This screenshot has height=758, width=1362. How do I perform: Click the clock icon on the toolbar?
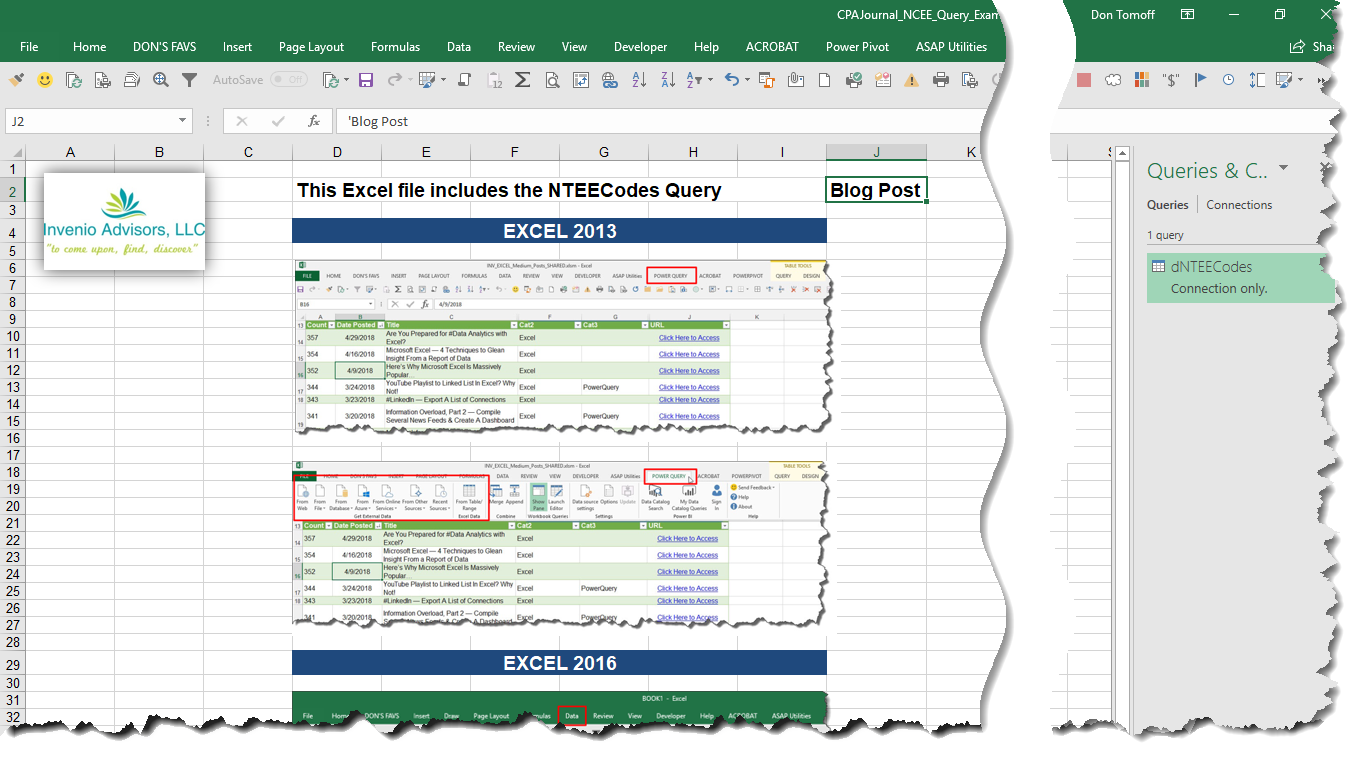[x=1228, y=80]
